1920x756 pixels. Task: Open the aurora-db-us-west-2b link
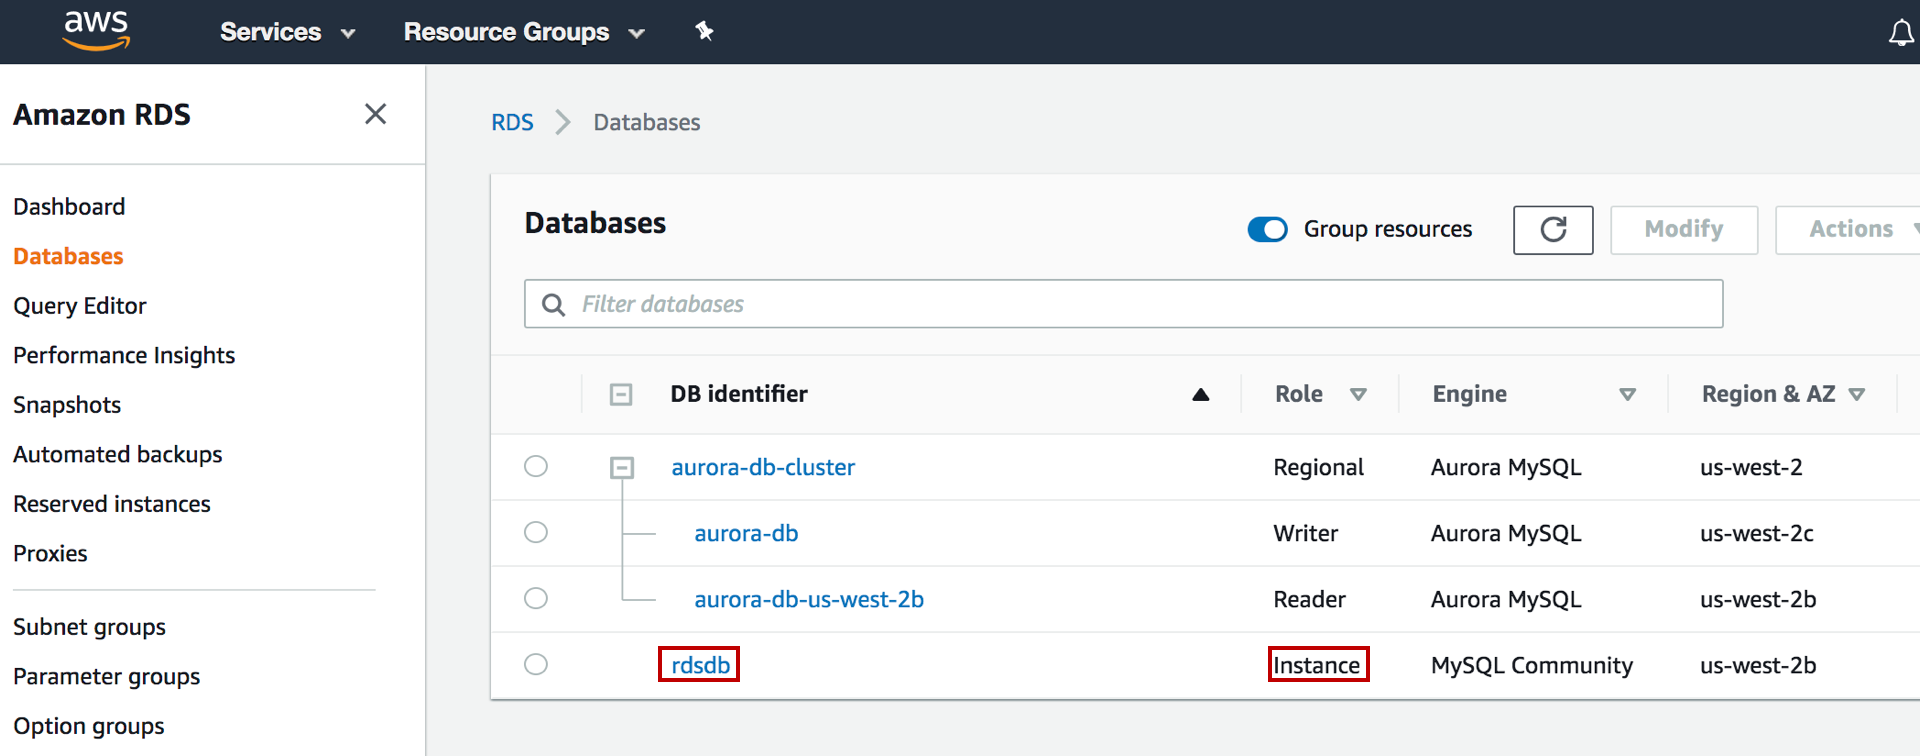coord(809,599)
